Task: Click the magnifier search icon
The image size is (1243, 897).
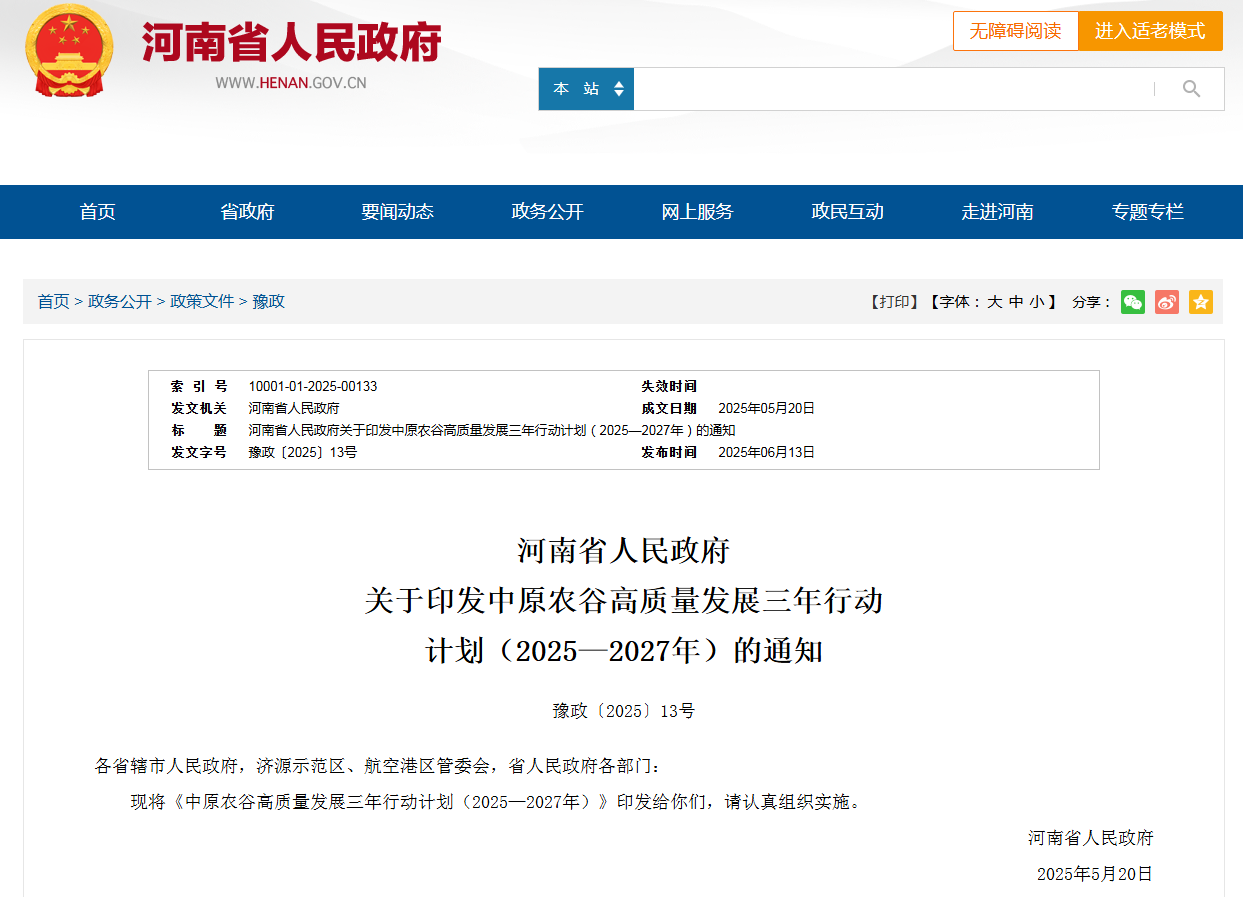Action: coord(1190,89)
